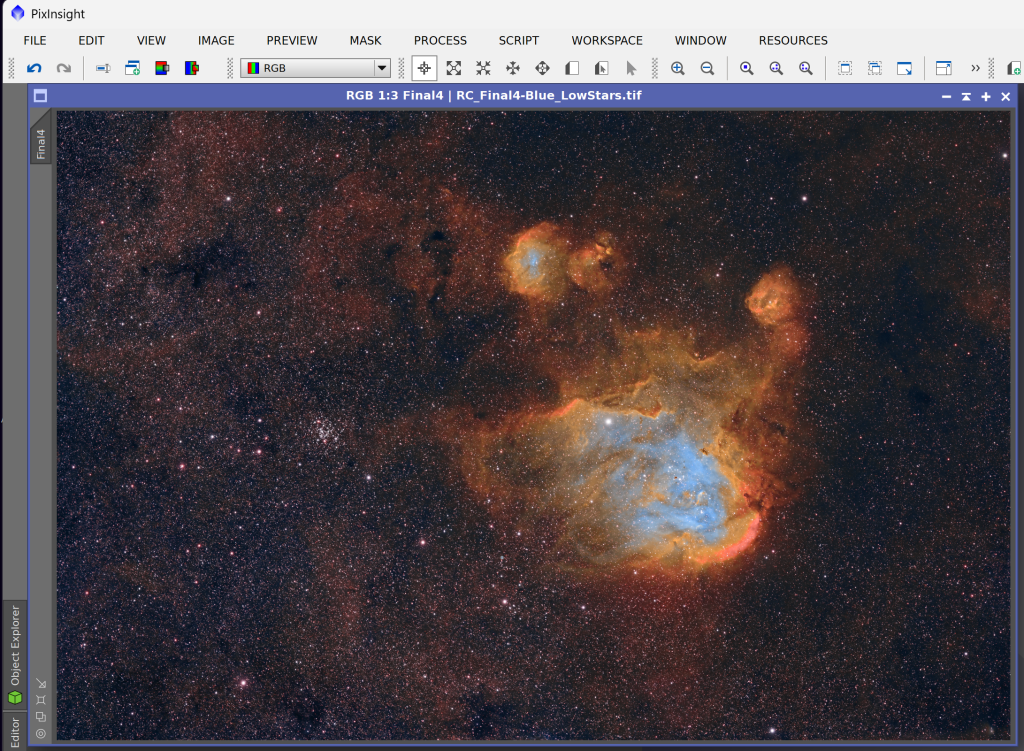Click the circular target icon in image window corner
This screenshot has width=1024, height=751.
point(41,733)
